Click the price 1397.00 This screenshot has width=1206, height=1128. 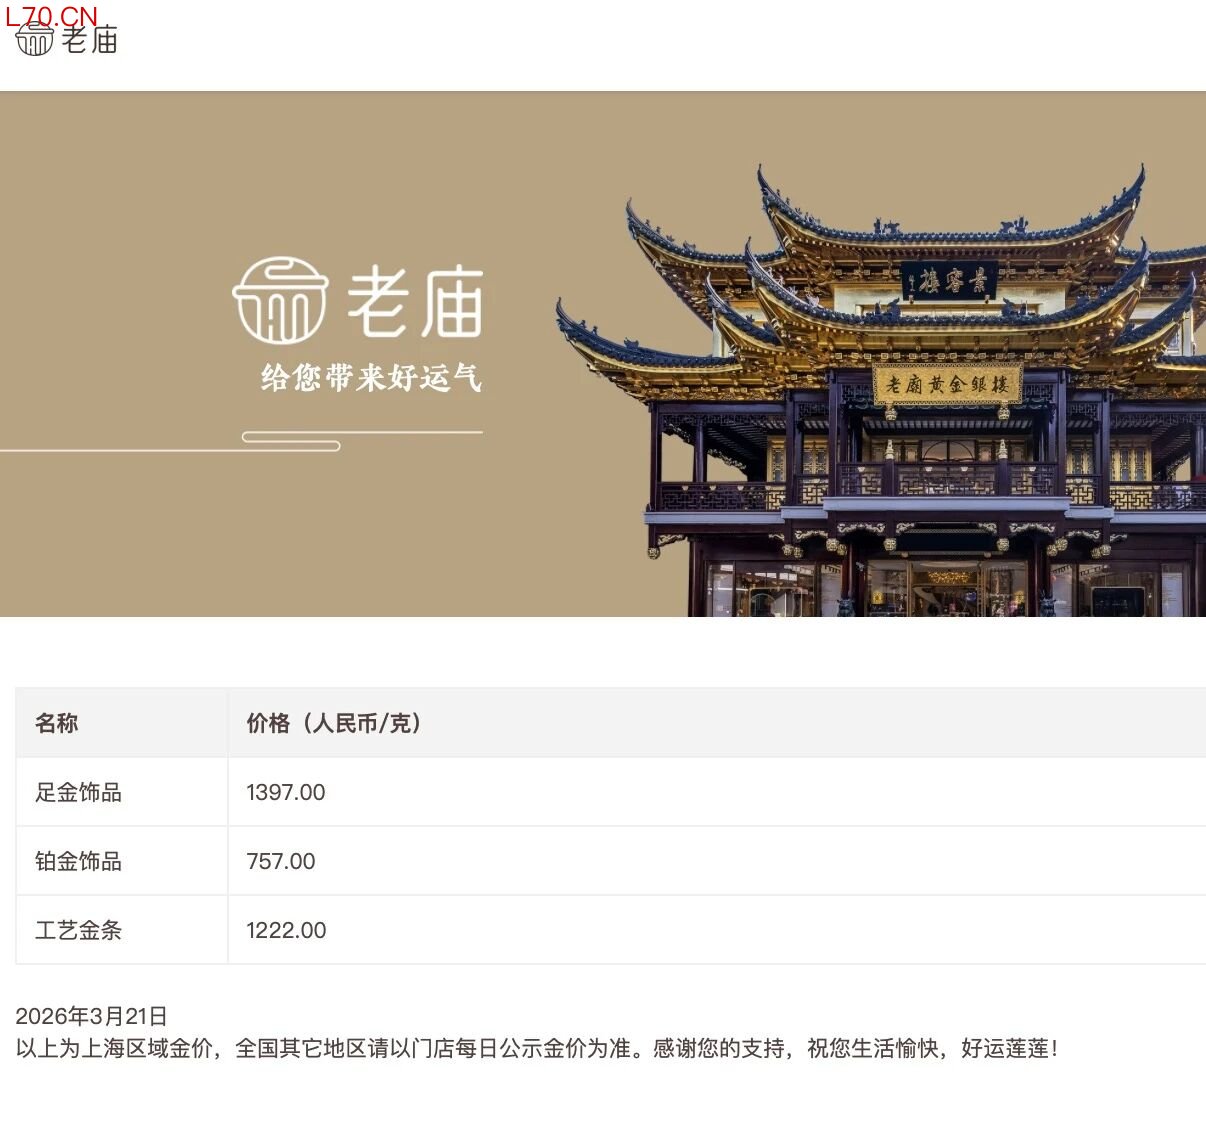tap(286, 792)
